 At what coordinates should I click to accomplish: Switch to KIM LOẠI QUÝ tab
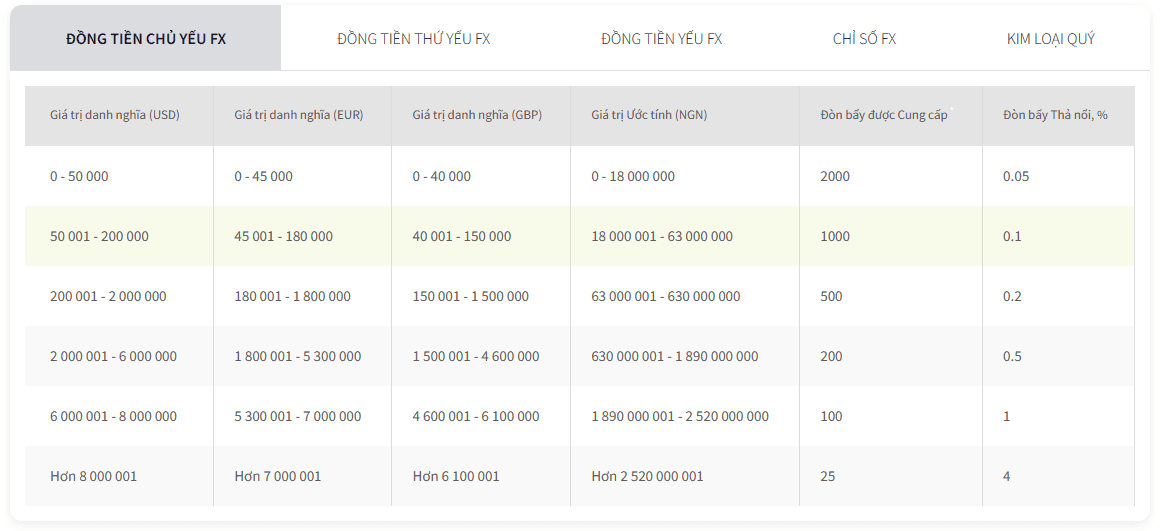coord(1051,38)
